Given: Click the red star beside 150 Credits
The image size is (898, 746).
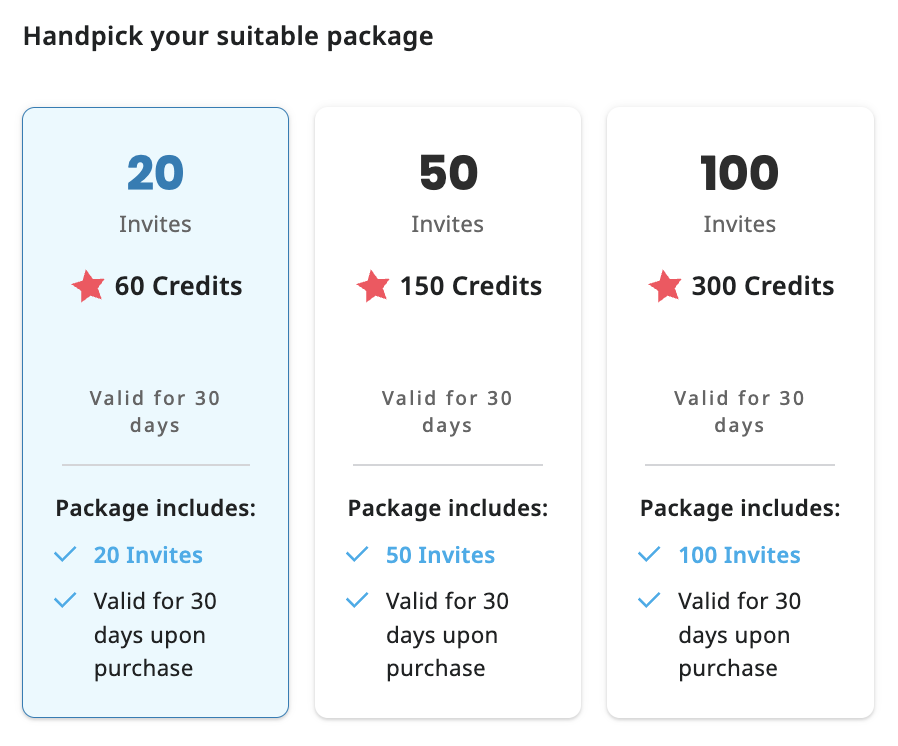Looking at the screenshot, I should click(373, 287).
